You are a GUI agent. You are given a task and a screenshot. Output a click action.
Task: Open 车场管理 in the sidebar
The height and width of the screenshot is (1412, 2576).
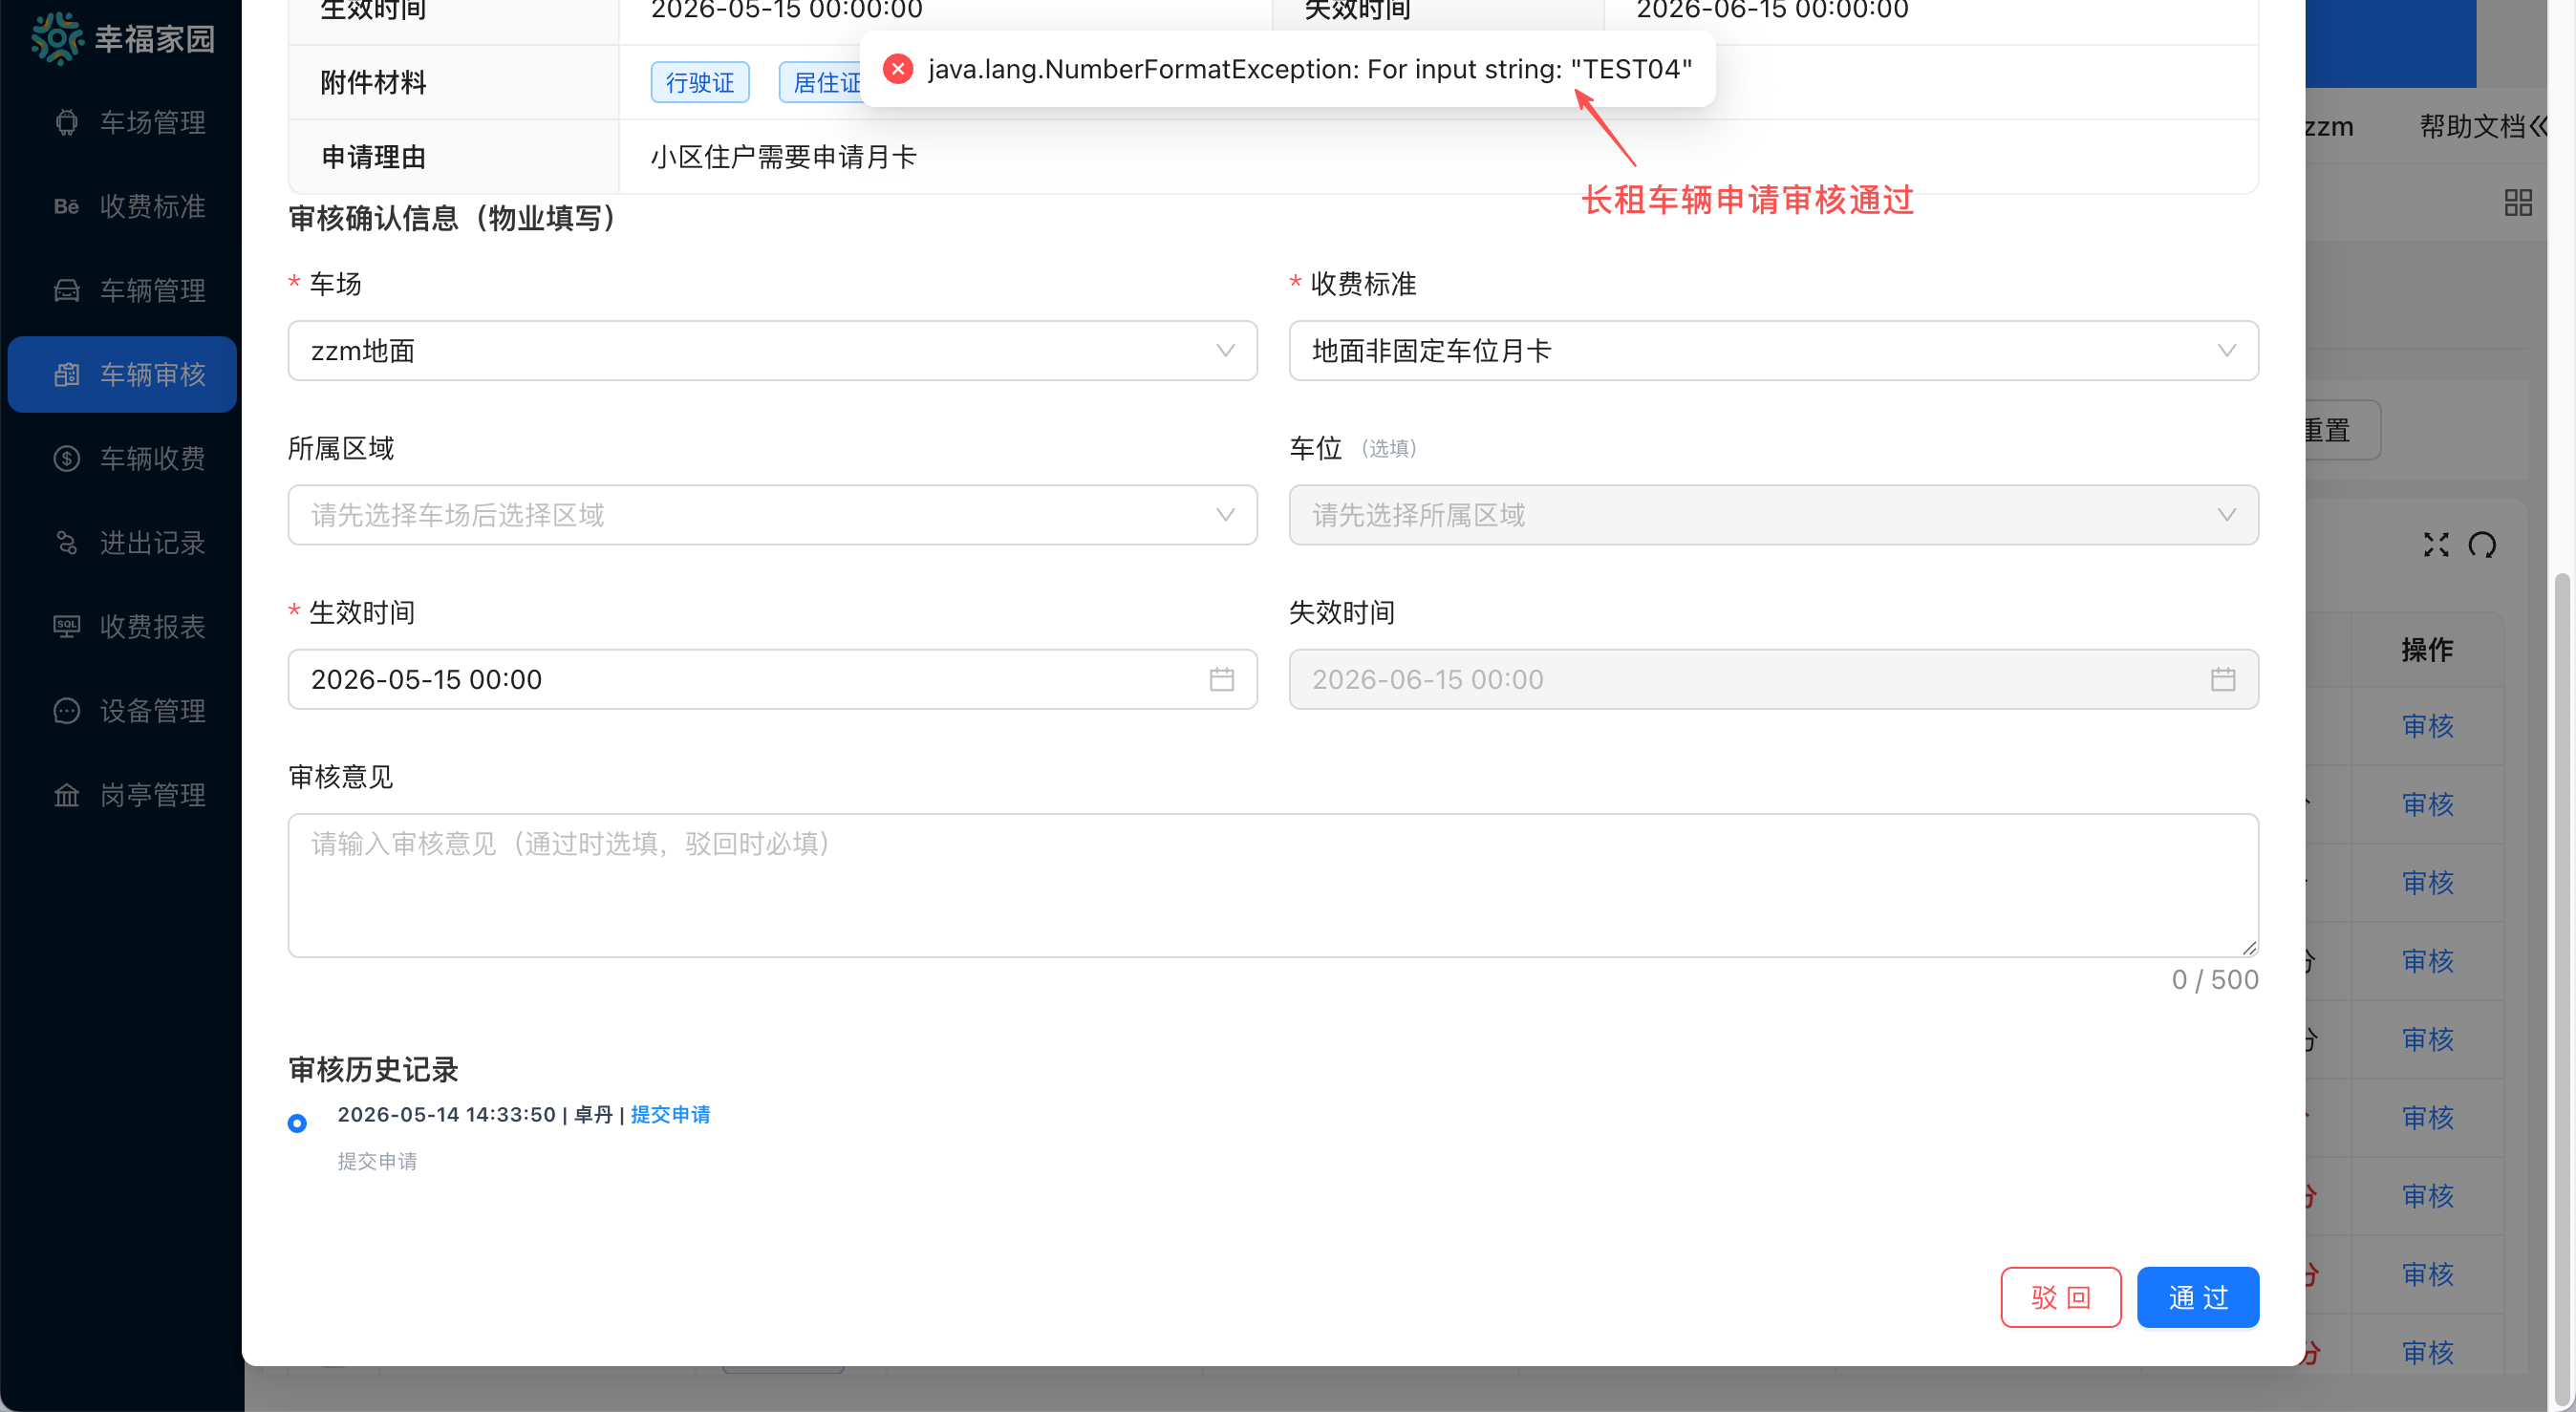[122, 122]
